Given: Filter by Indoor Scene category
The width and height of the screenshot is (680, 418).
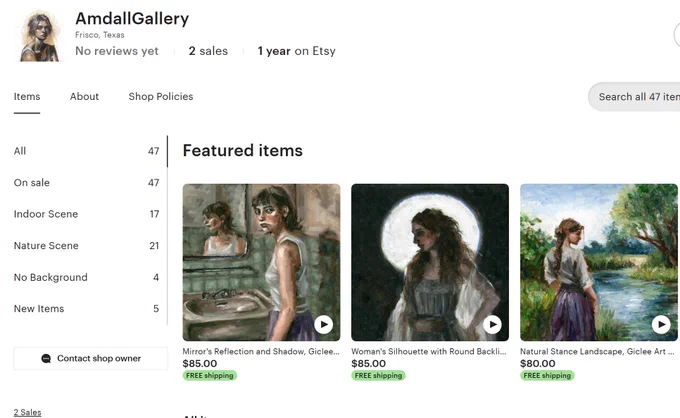Looking at the screenshot, I should click(87, 214).
